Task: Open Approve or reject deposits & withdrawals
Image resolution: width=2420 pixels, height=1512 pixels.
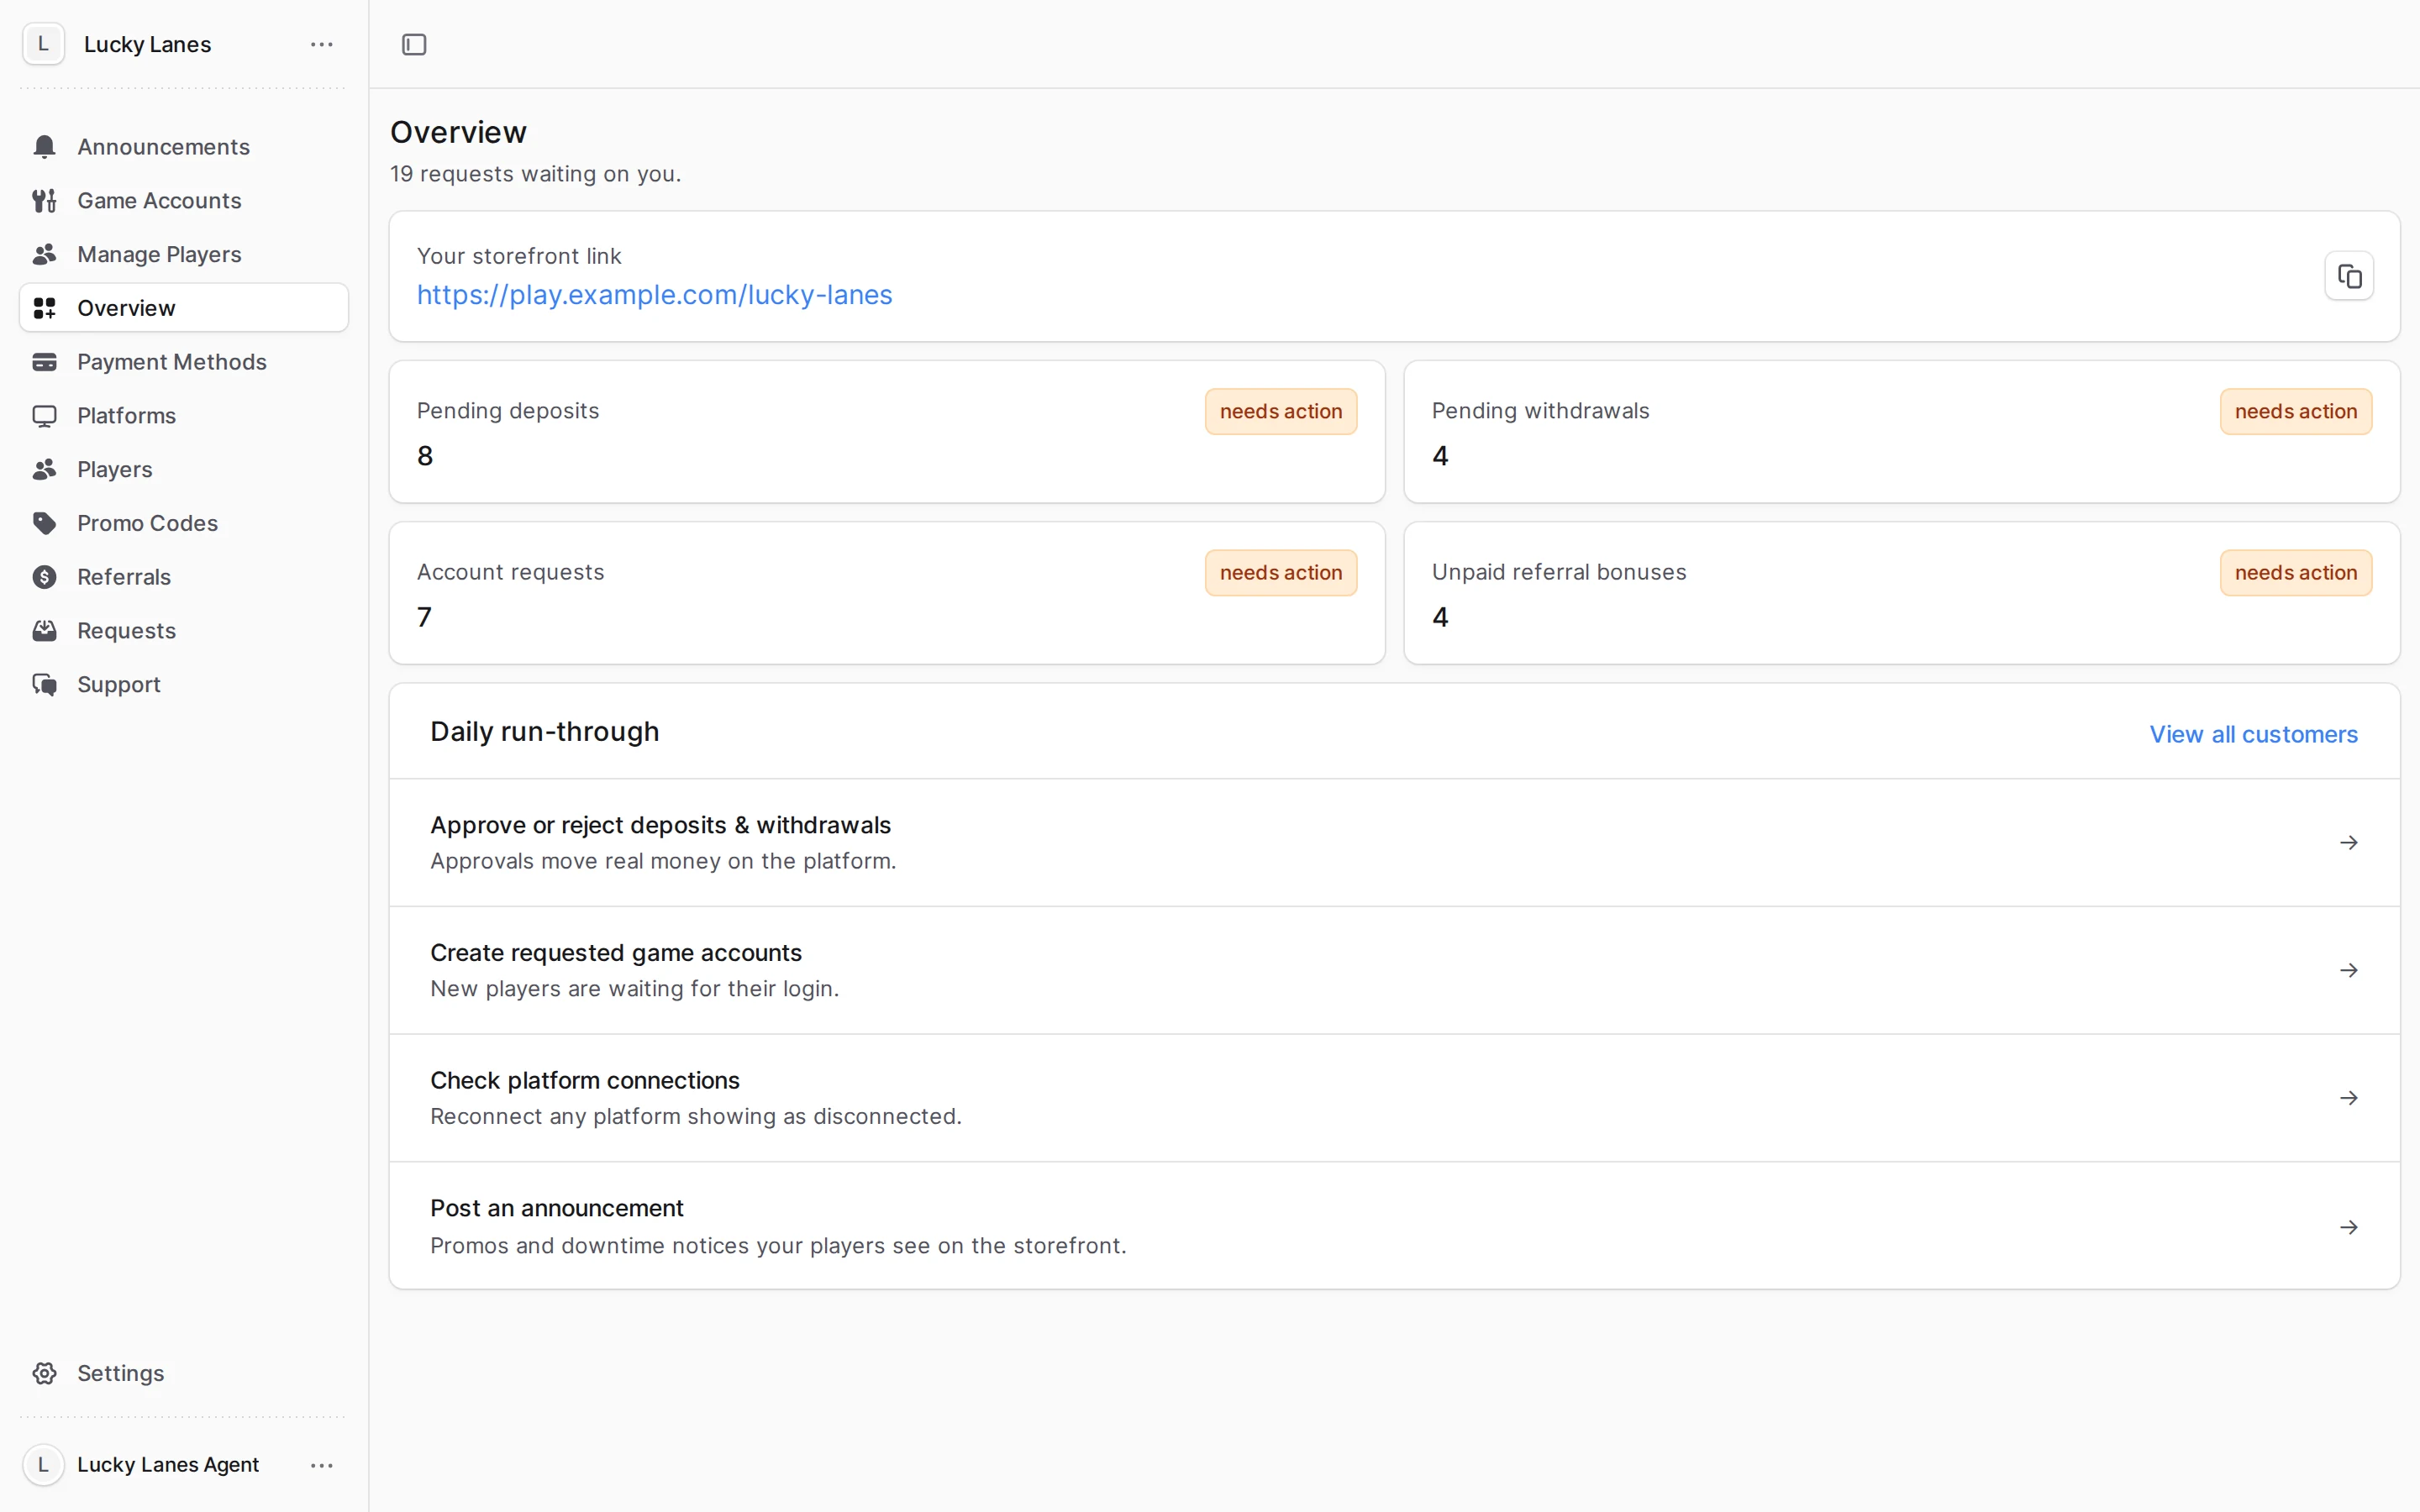Action: click(1394, 843)
